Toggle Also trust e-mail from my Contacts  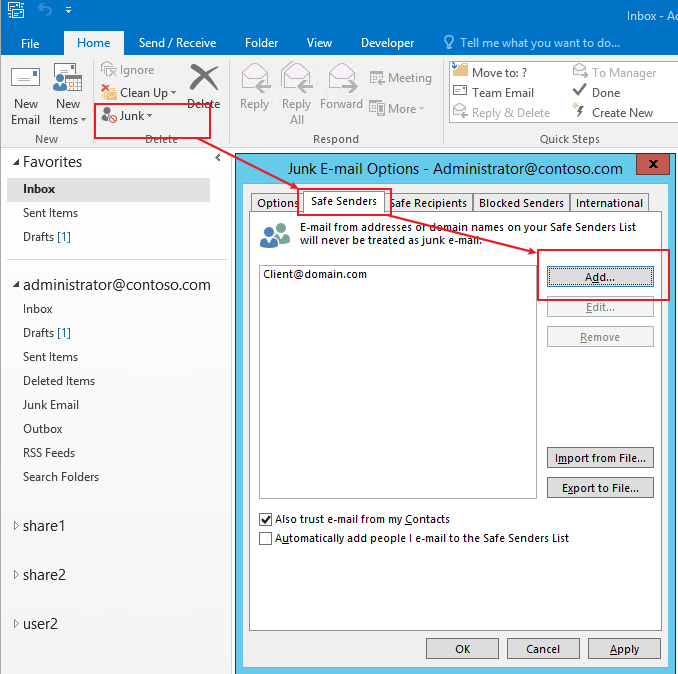click(265, 519)
